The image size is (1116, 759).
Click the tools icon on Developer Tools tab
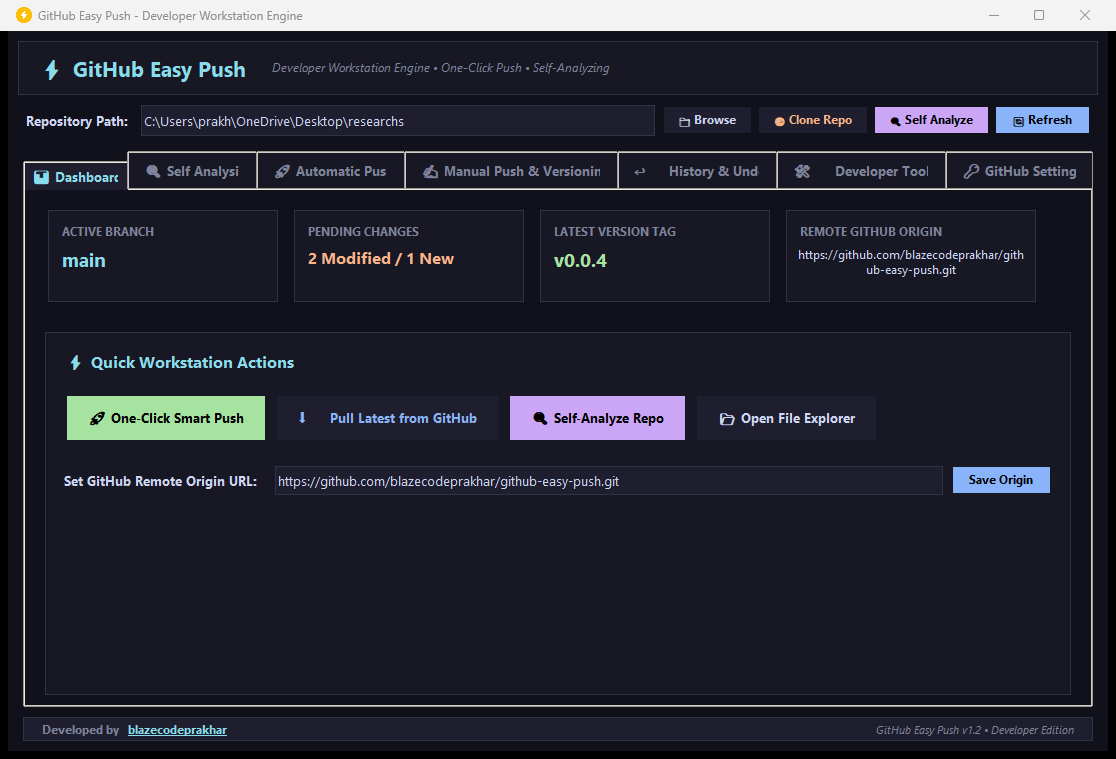point(802,172)
